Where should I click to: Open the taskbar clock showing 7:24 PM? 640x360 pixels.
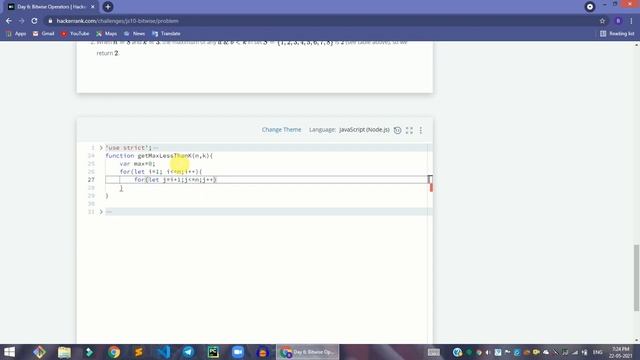pyautogui.click(x=620, y=352)
